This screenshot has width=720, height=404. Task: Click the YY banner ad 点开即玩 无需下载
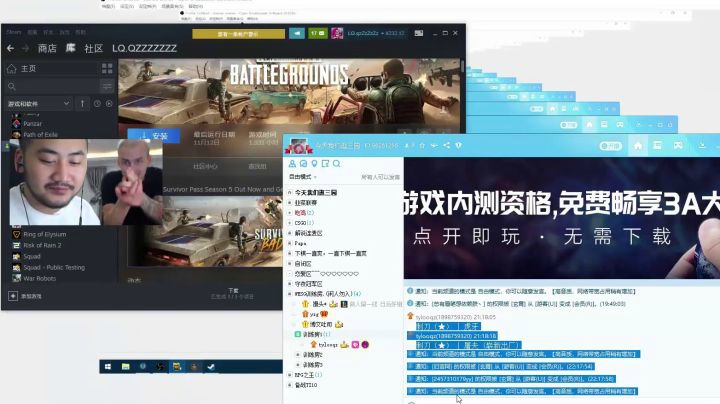562,218
